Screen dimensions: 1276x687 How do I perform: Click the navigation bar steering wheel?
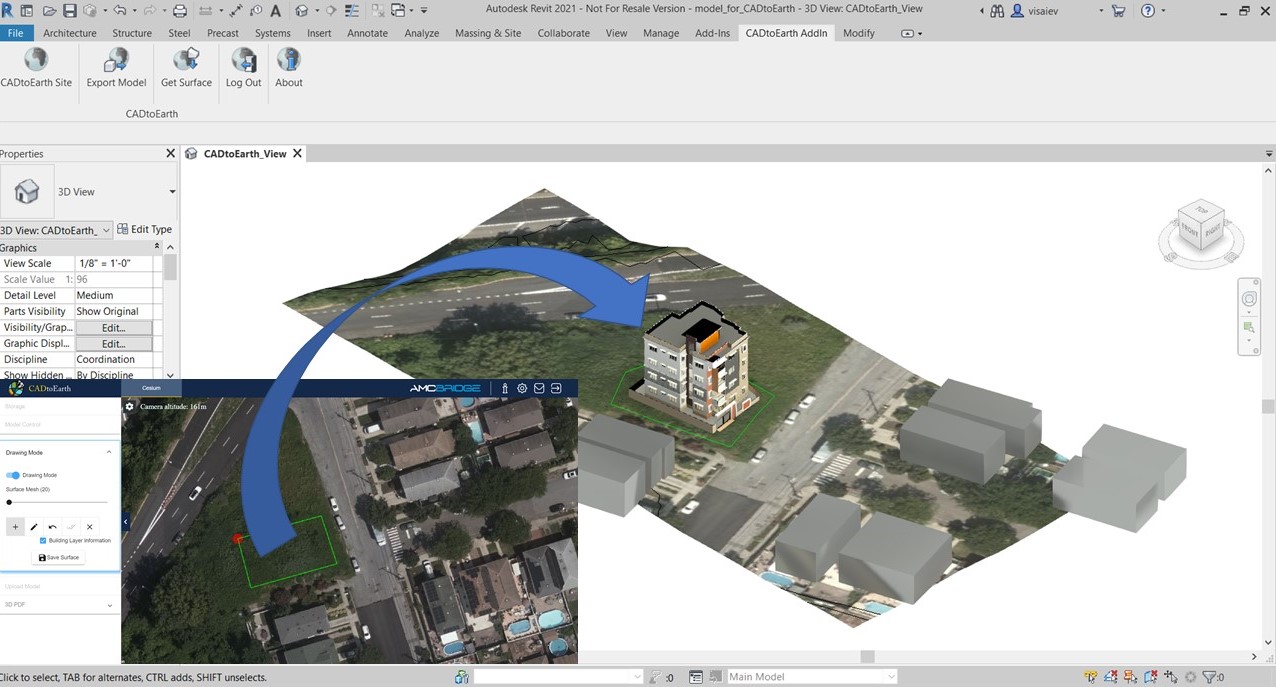[1249, 299]
